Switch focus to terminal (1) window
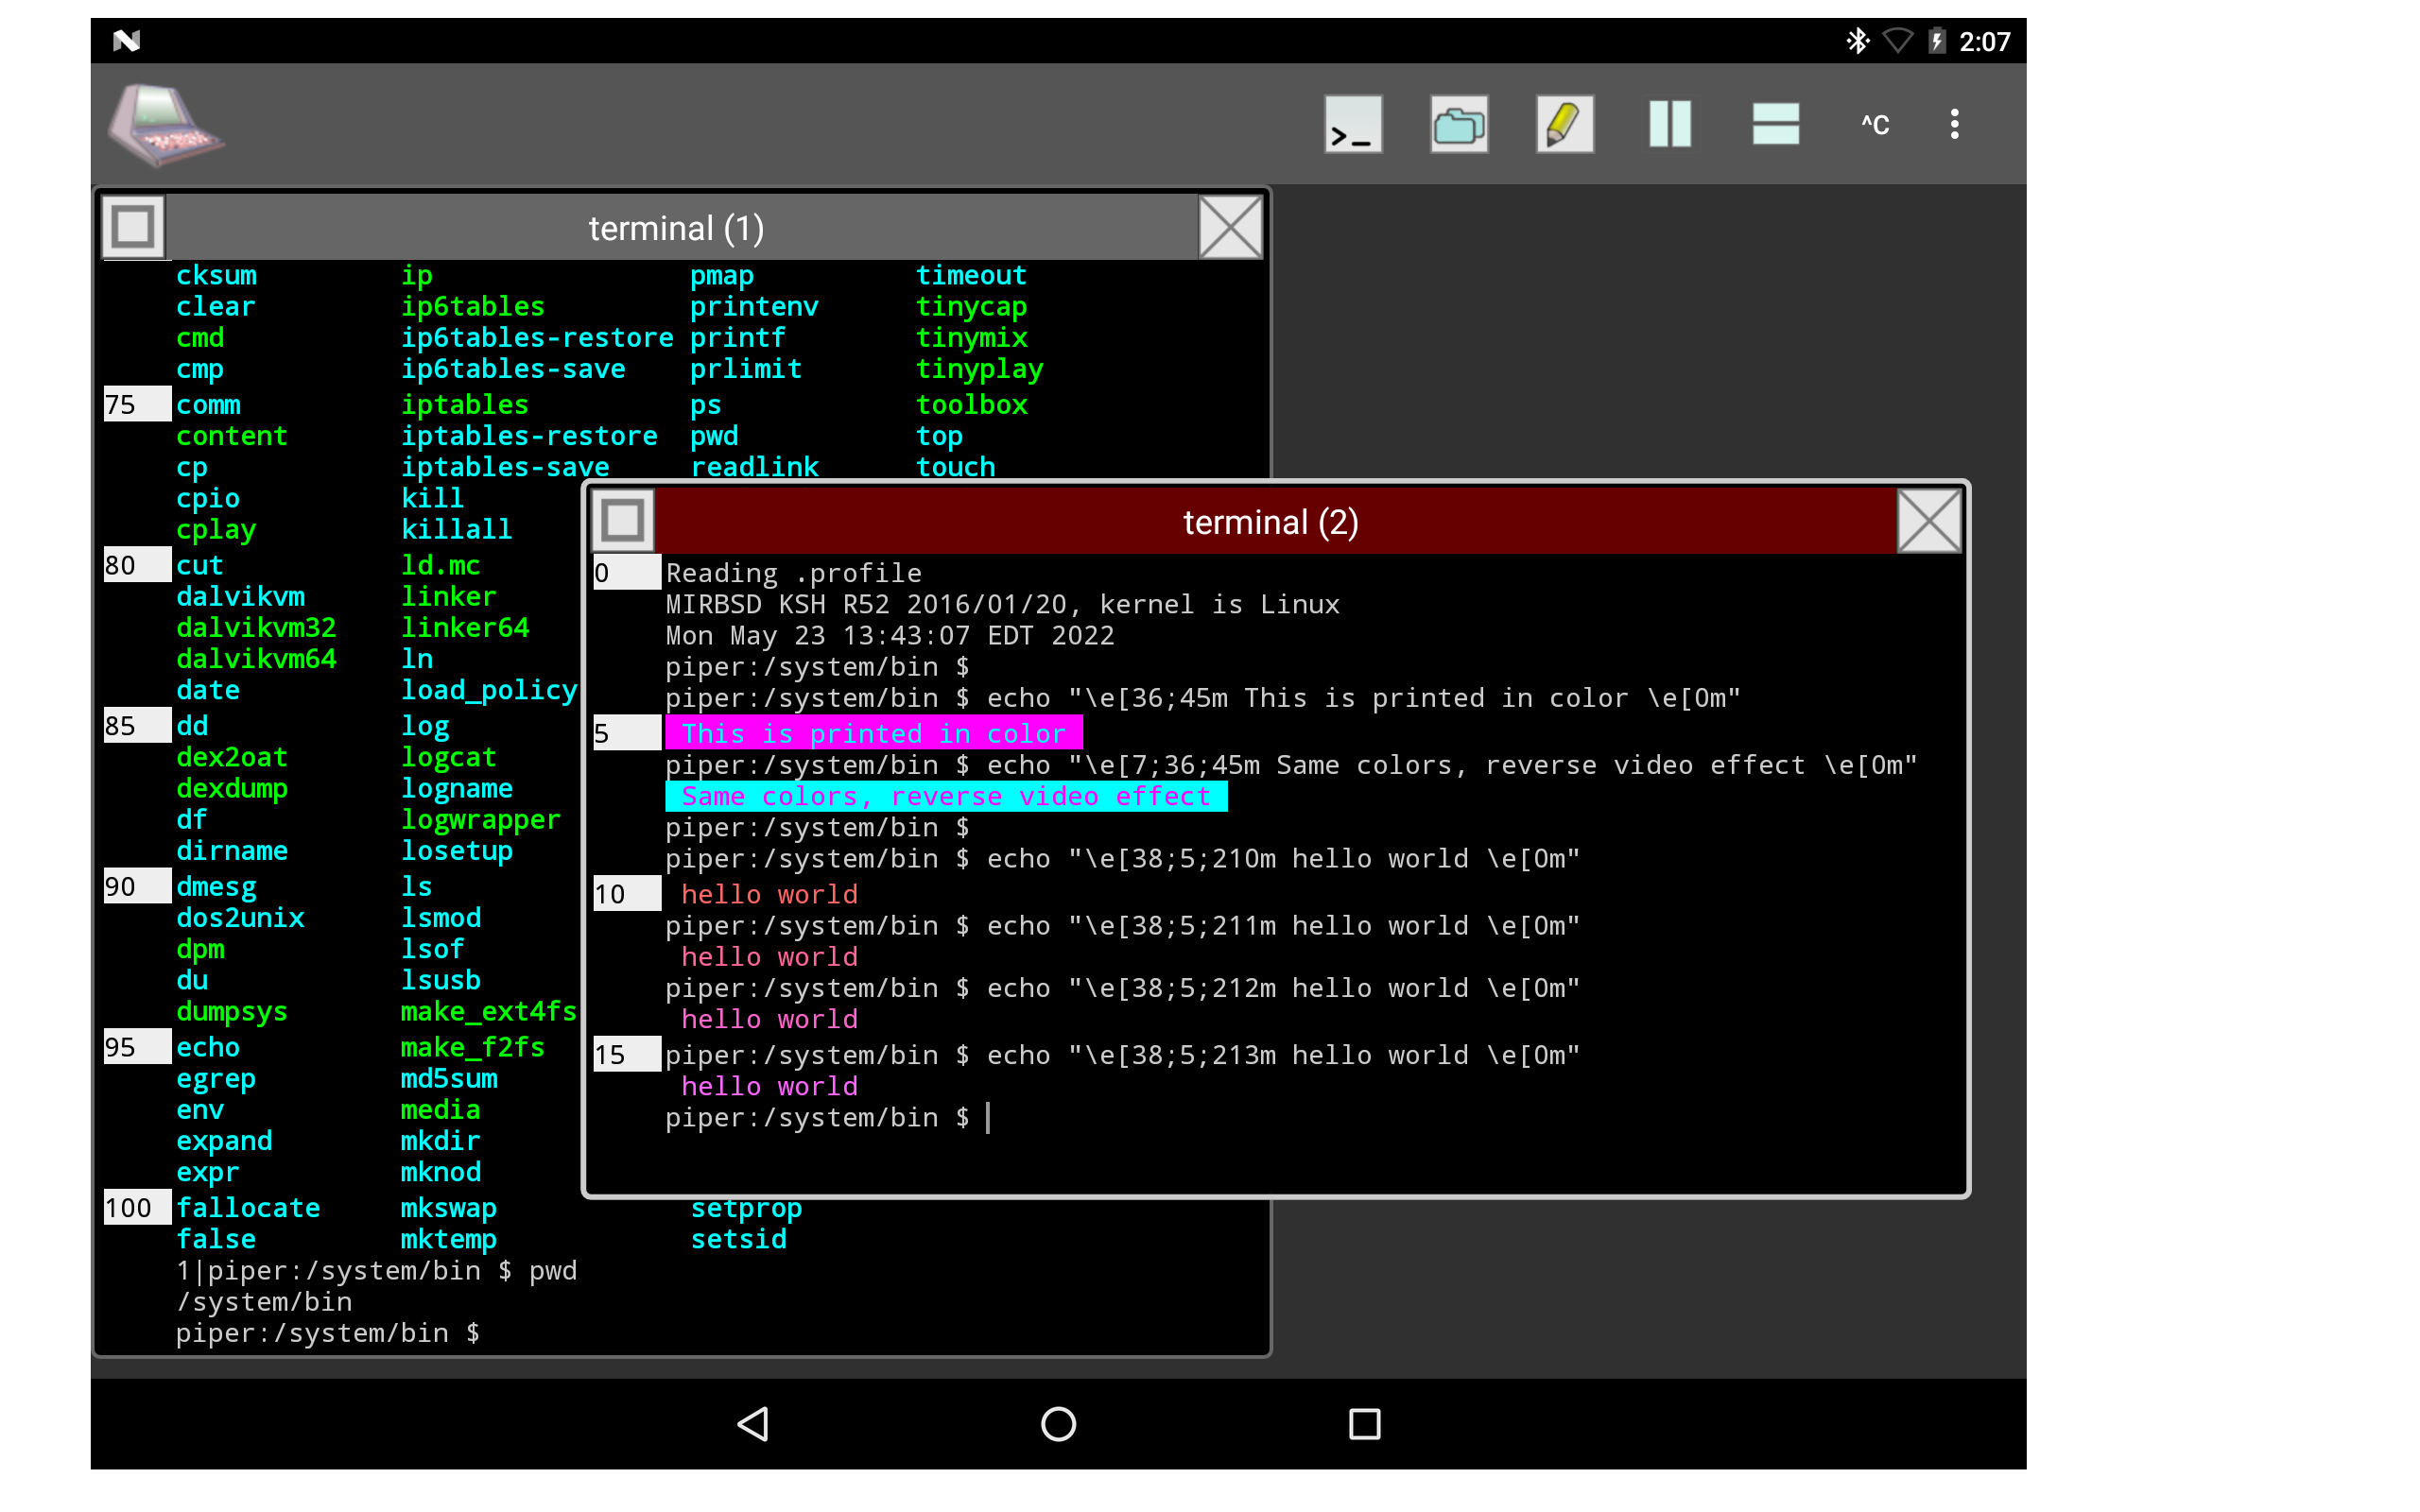 click(675, 227)
